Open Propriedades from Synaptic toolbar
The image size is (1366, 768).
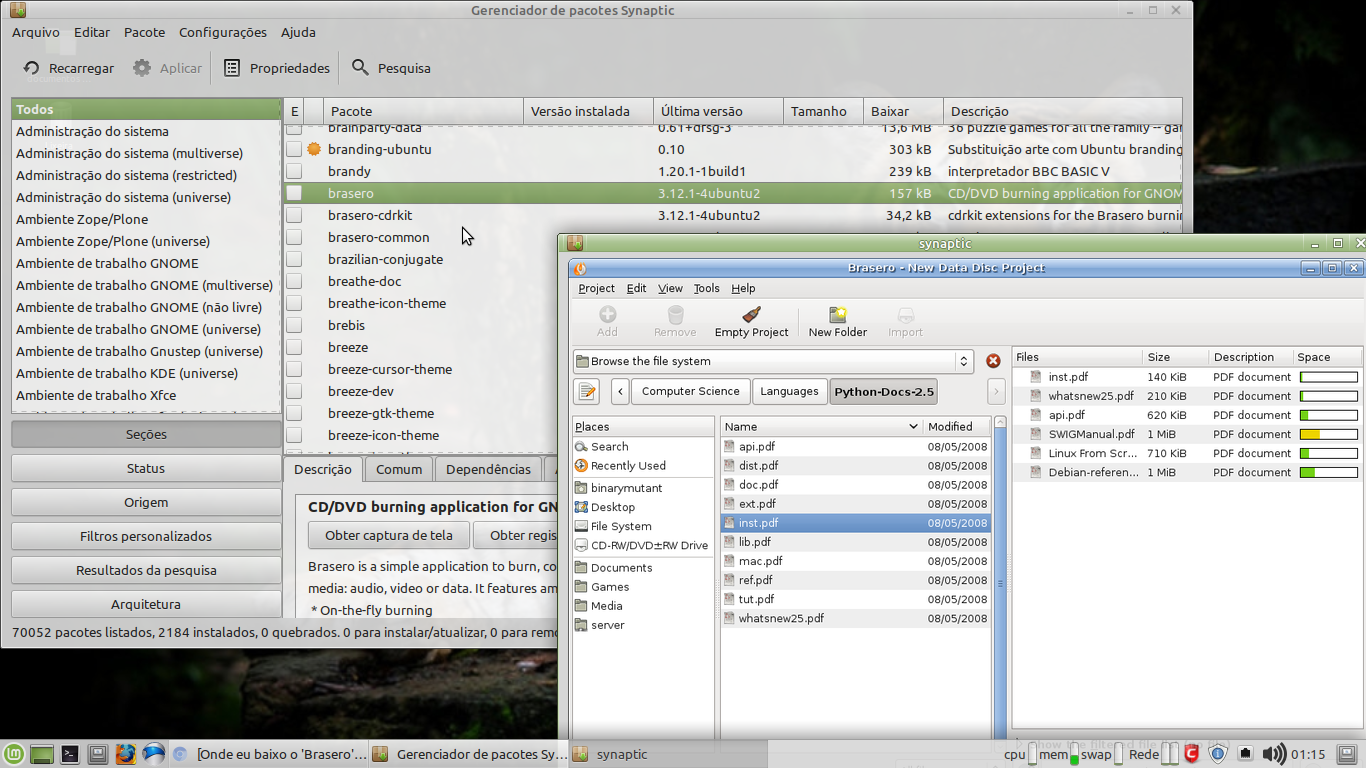tap(276, 68)
